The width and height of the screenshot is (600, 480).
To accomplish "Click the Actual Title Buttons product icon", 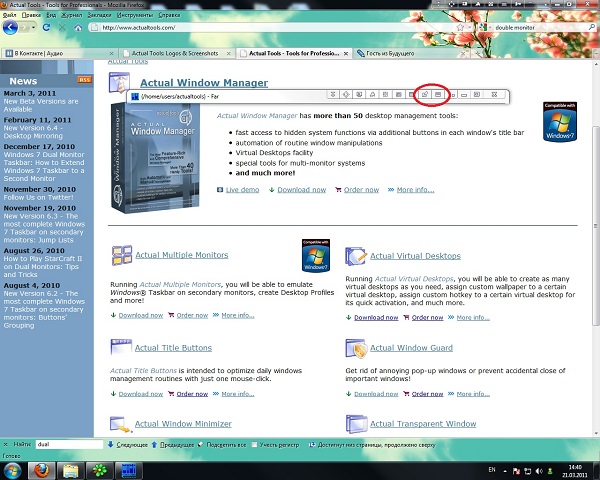I will pyautogui.click(x=121, y=347).
